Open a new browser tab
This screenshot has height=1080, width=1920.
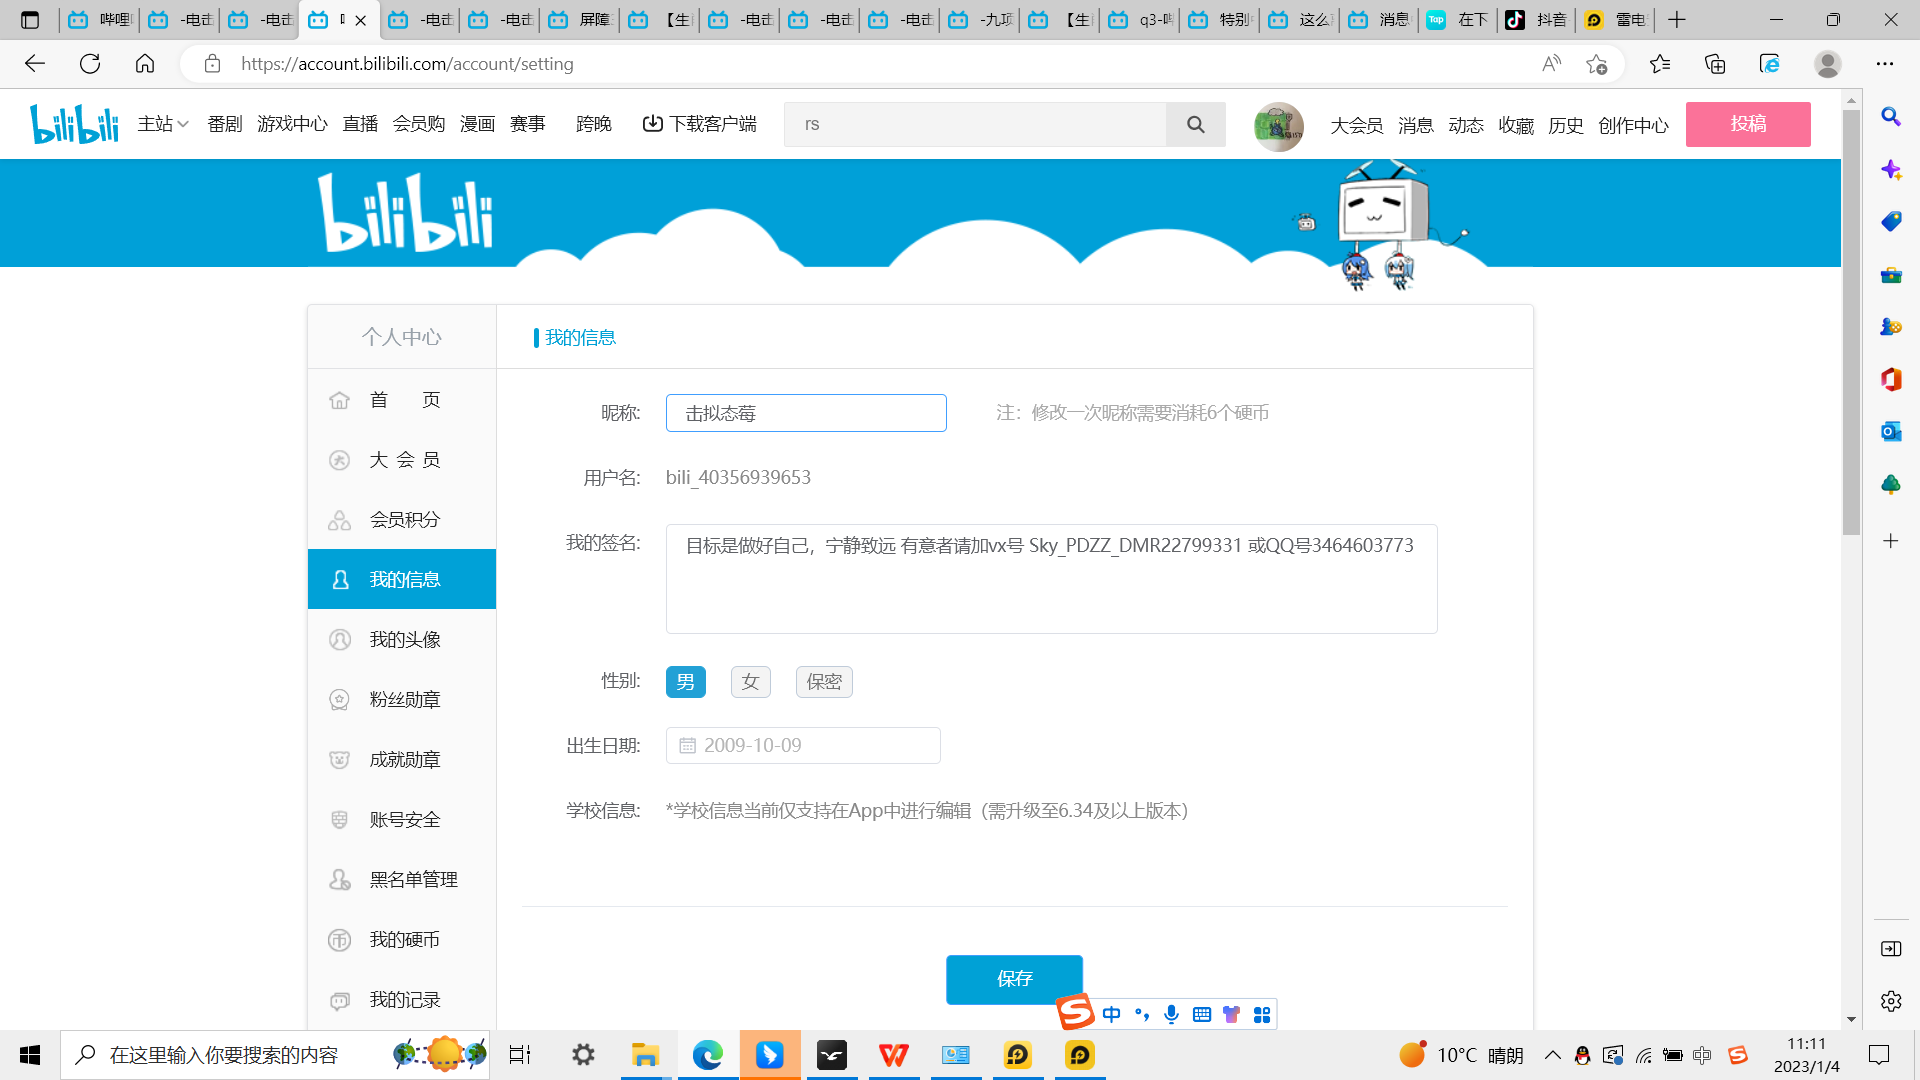[1677, 19]
